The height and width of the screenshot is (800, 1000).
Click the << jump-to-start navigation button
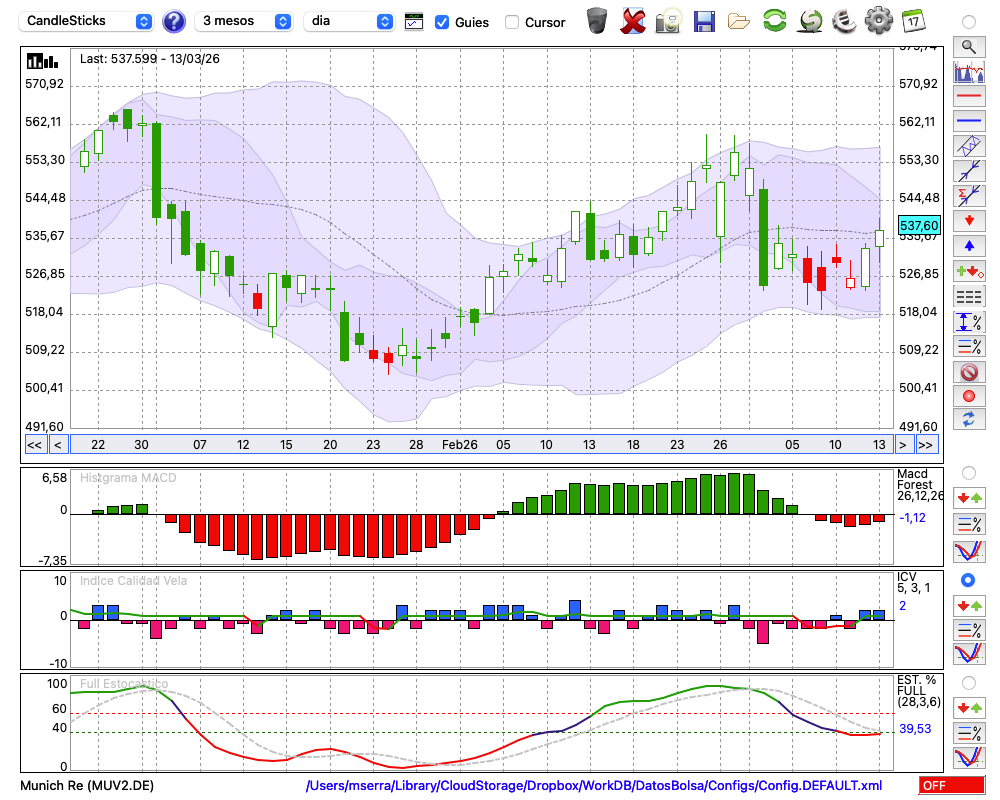[34, 445]
